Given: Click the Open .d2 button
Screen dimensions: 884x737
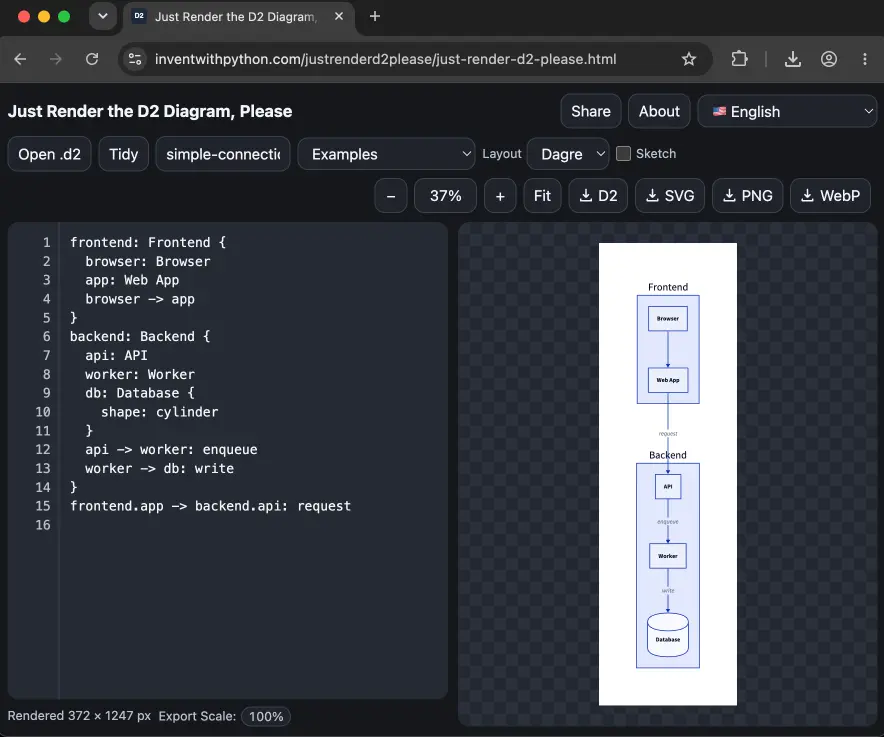Looking at the screenshot, I should [50, 154].
